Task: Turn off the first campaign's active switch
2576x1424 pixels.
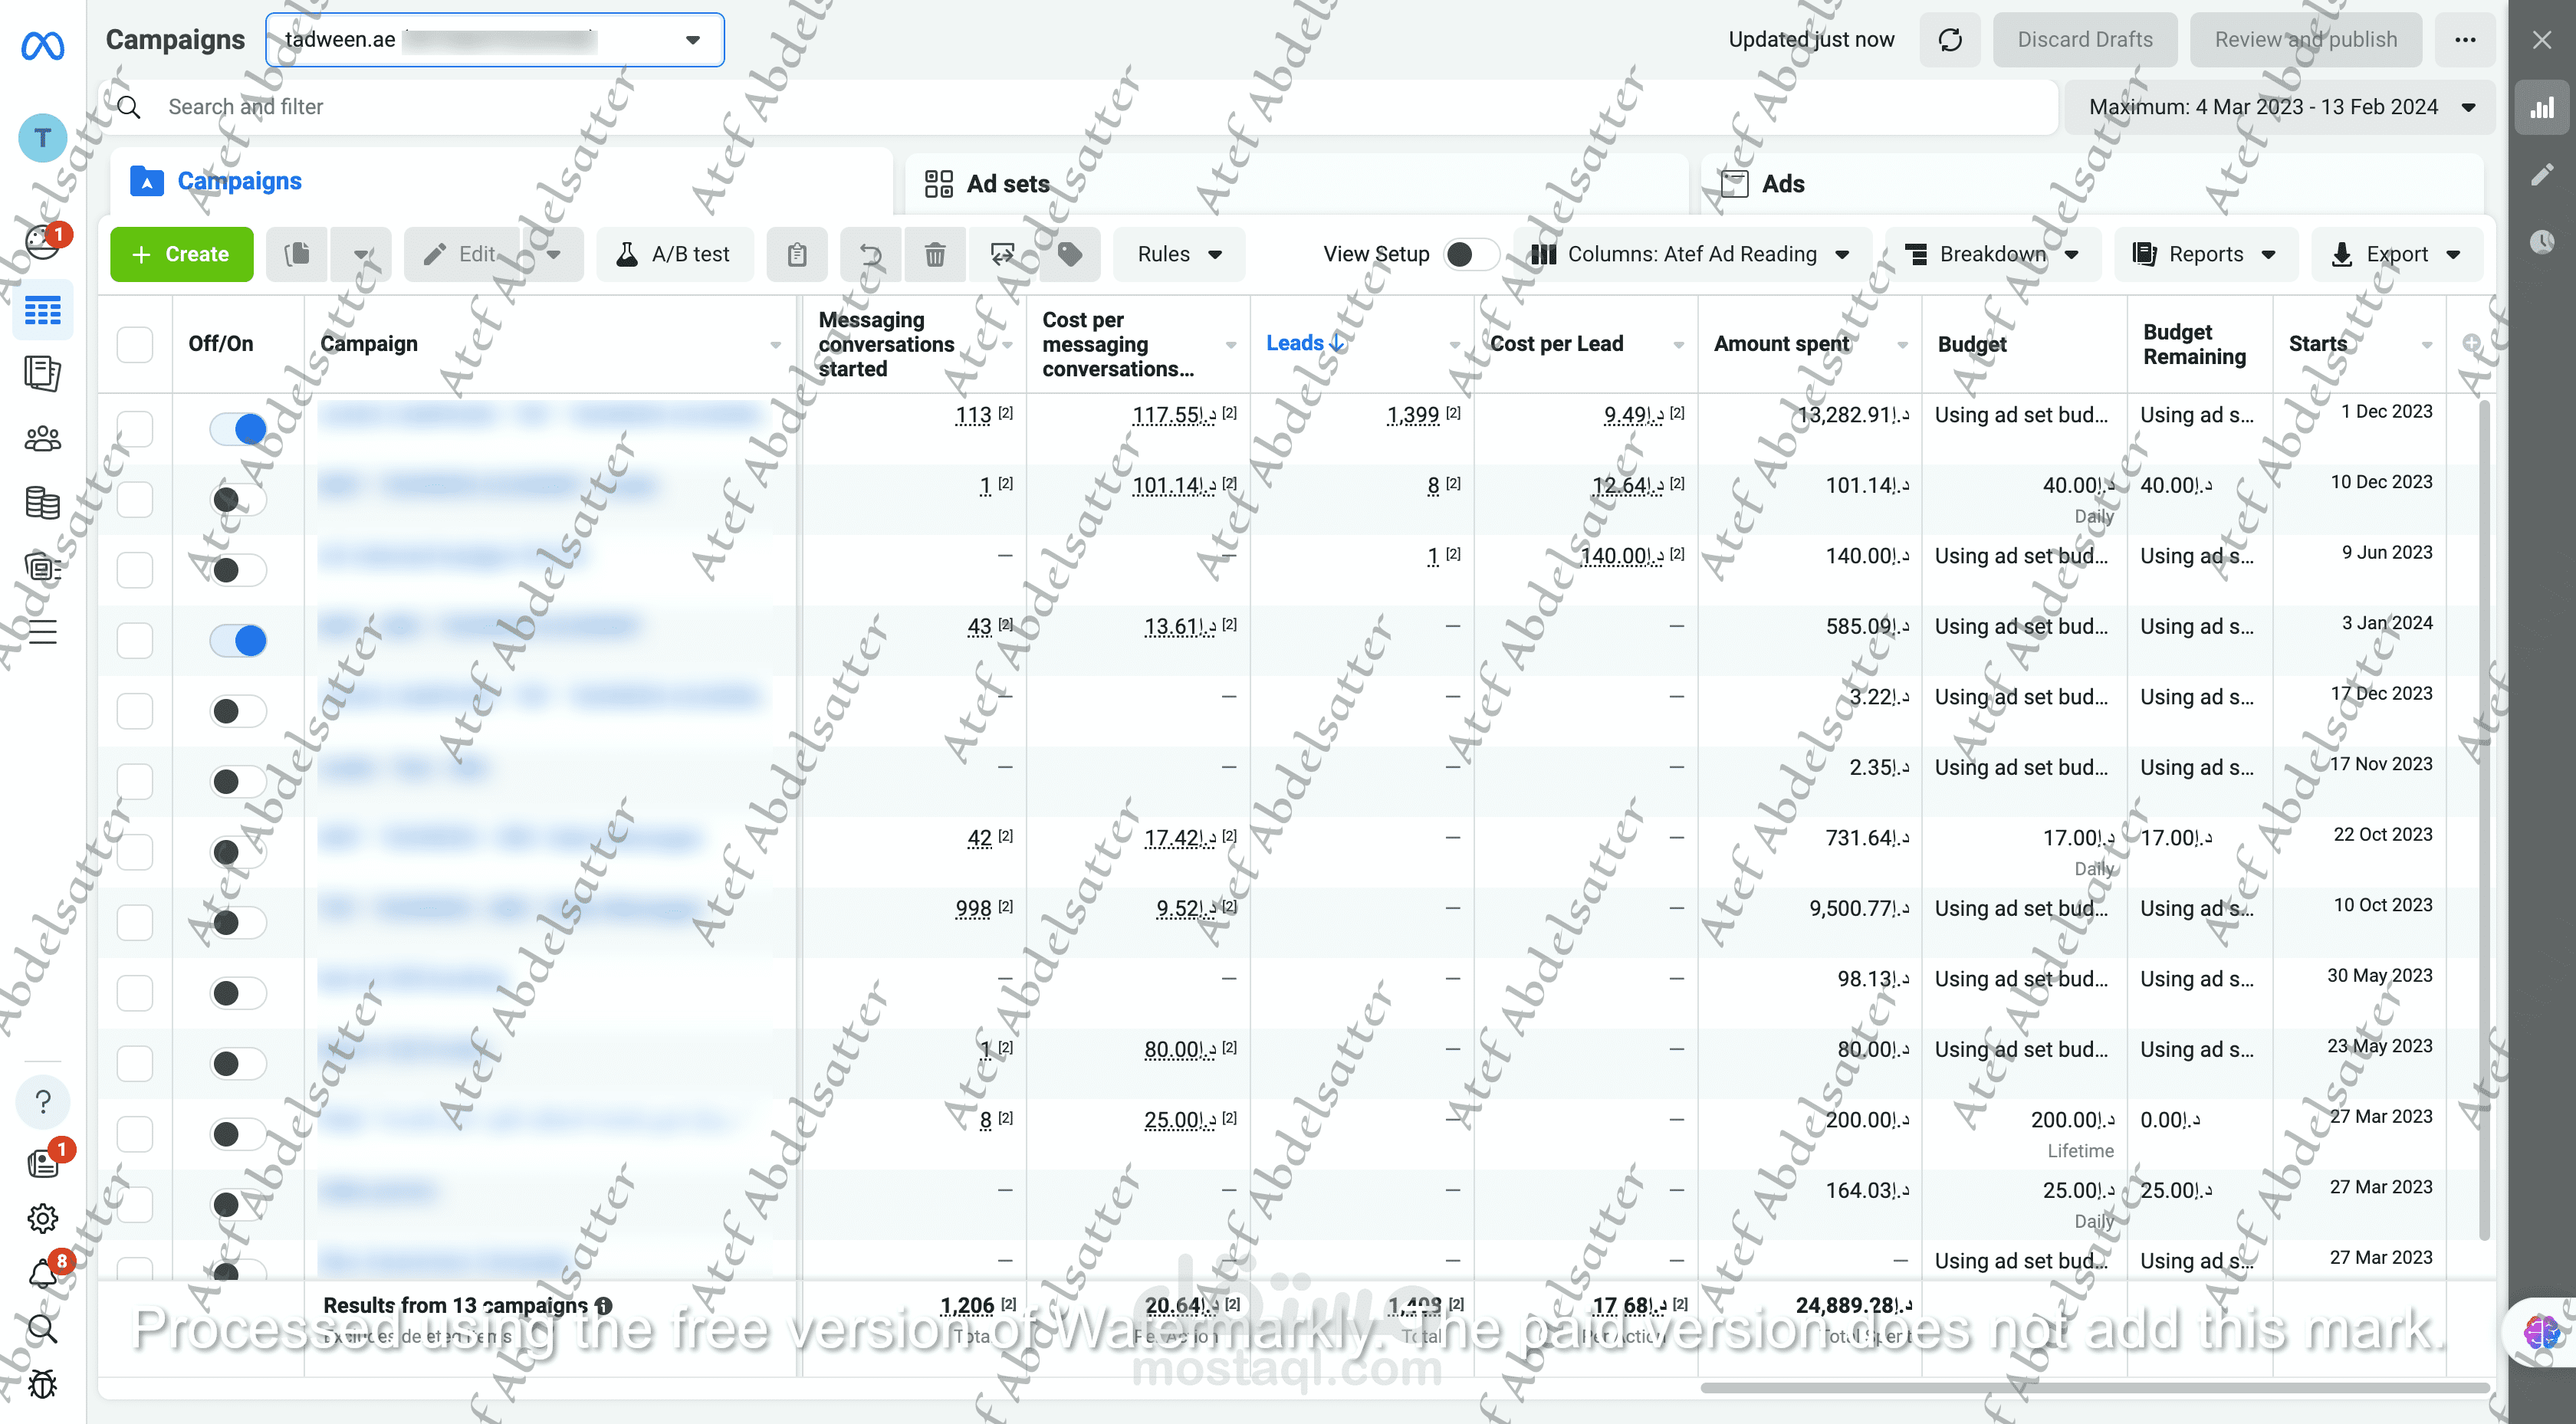Action: point(238,429)
